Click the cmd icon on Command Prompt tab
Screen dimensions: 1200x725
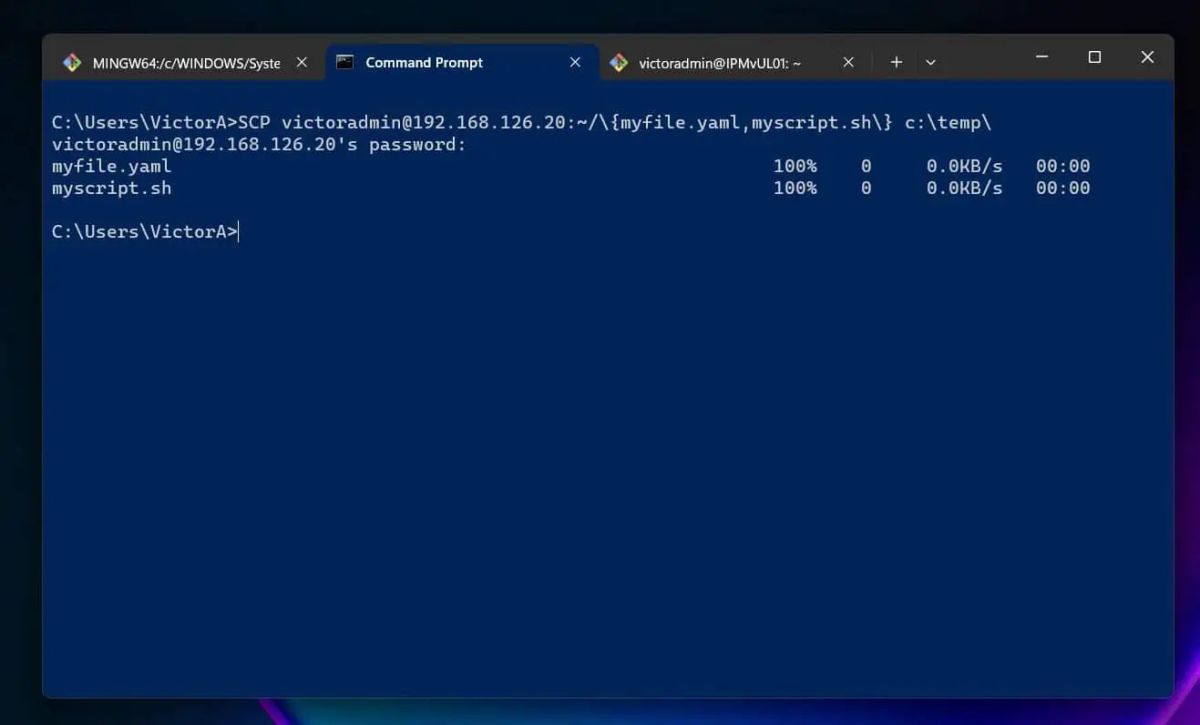[345, 62]
